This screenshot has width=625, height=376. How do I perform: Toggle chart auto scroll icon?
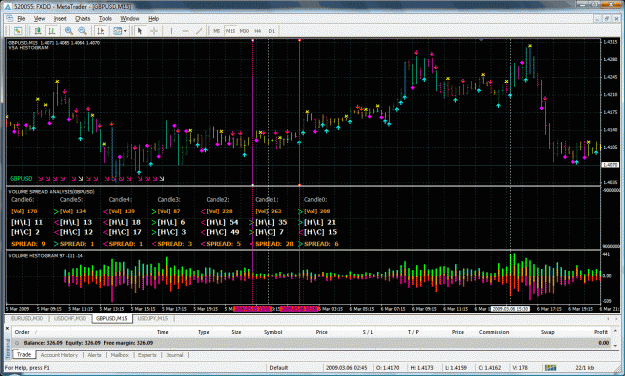click(101, 31)
